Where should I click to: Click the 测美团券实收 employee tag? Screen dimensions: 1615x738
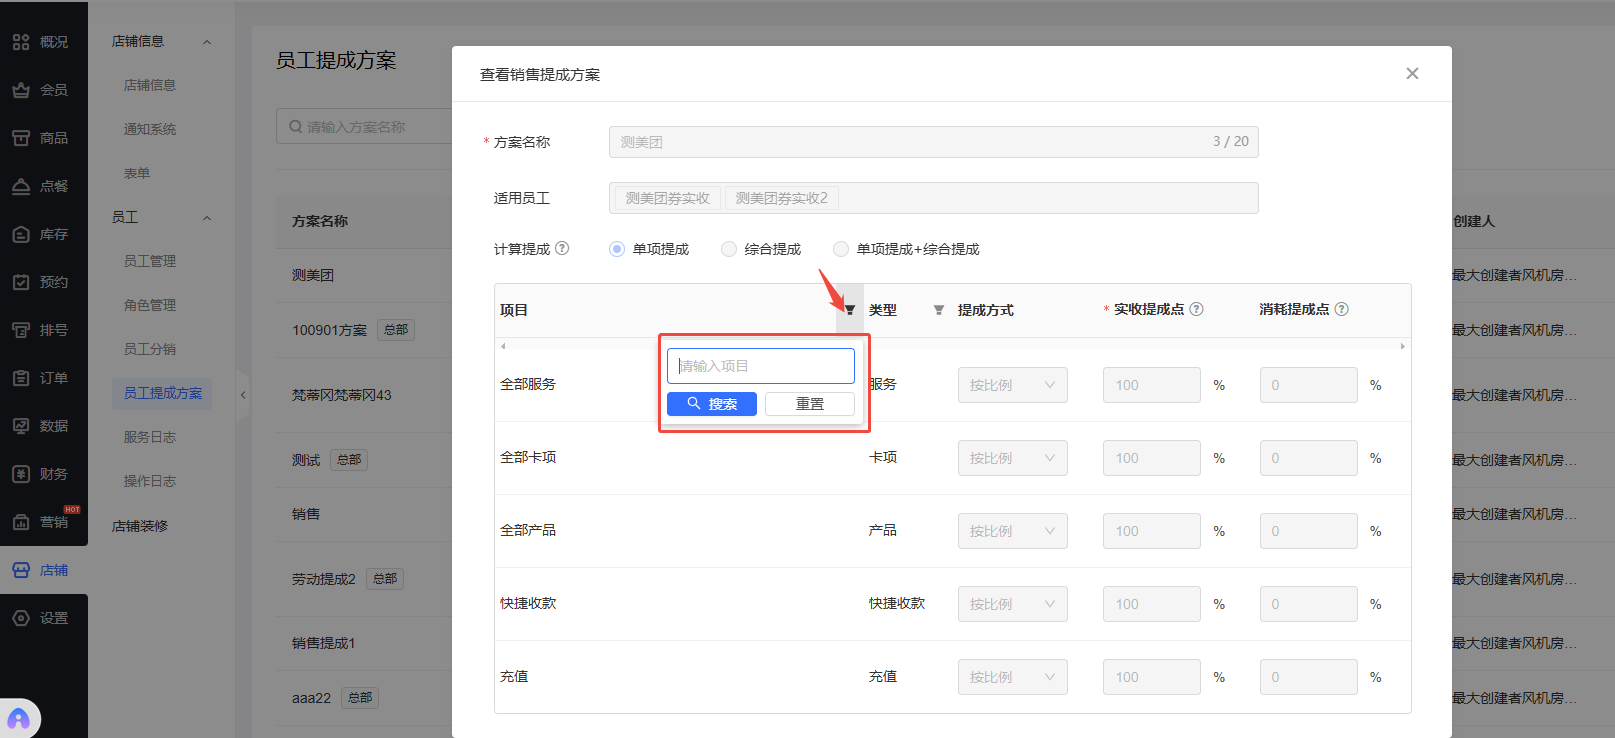tap(668, 198)
